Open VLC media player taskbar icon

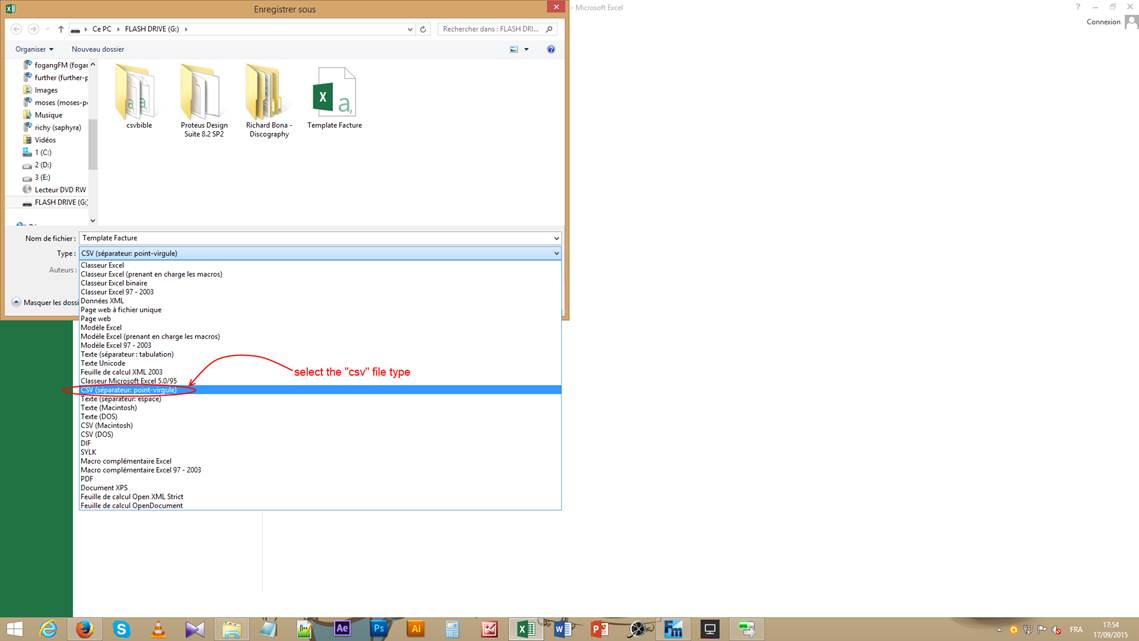pyautogui.click(x=158, y=629)
